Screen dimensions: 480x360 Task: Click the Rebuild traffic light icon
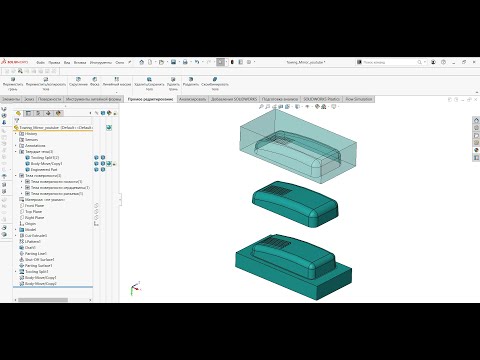pos(232,62)
